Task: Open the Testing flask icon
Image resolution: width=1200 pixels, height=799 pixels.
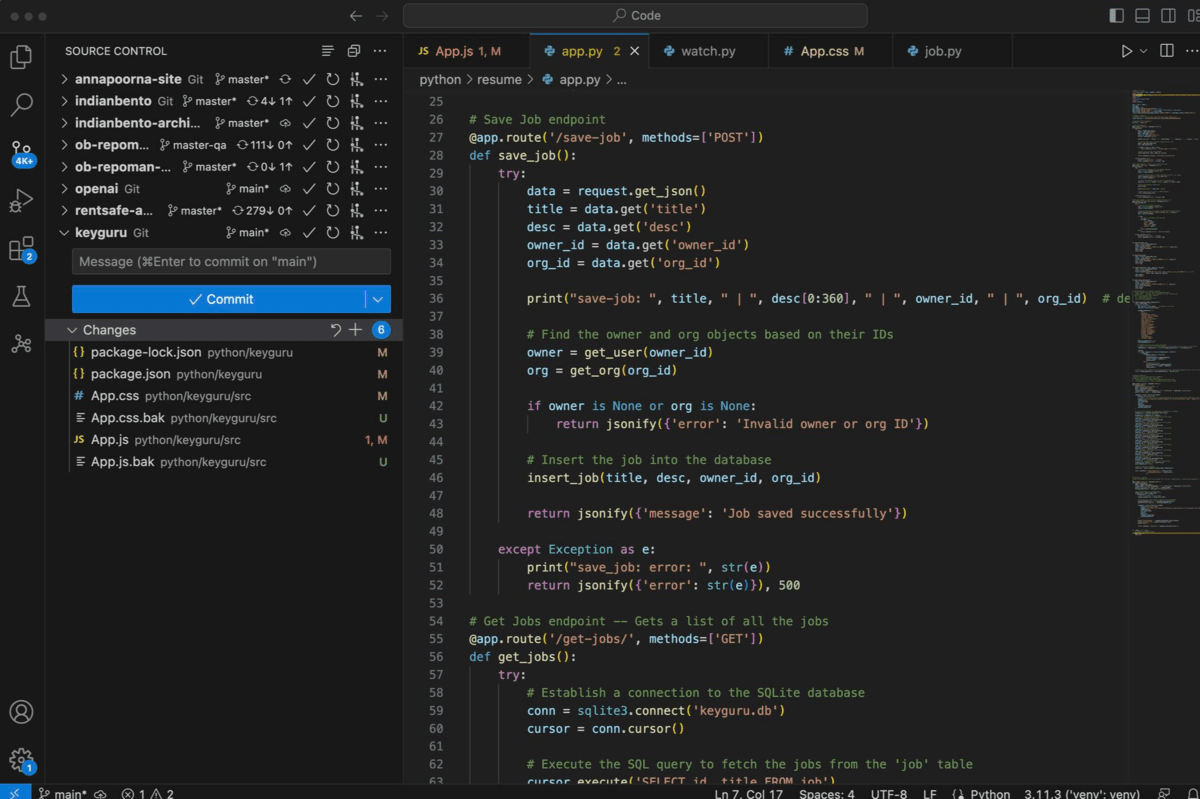Action: (21, 296)
